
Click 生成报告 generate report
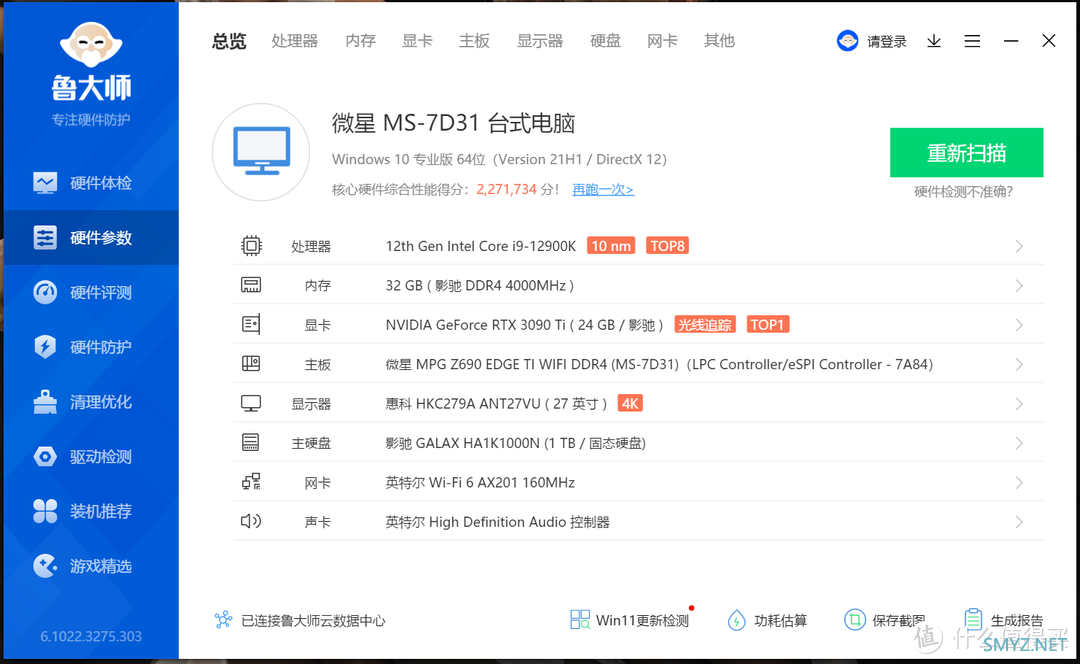point(1004,620)
